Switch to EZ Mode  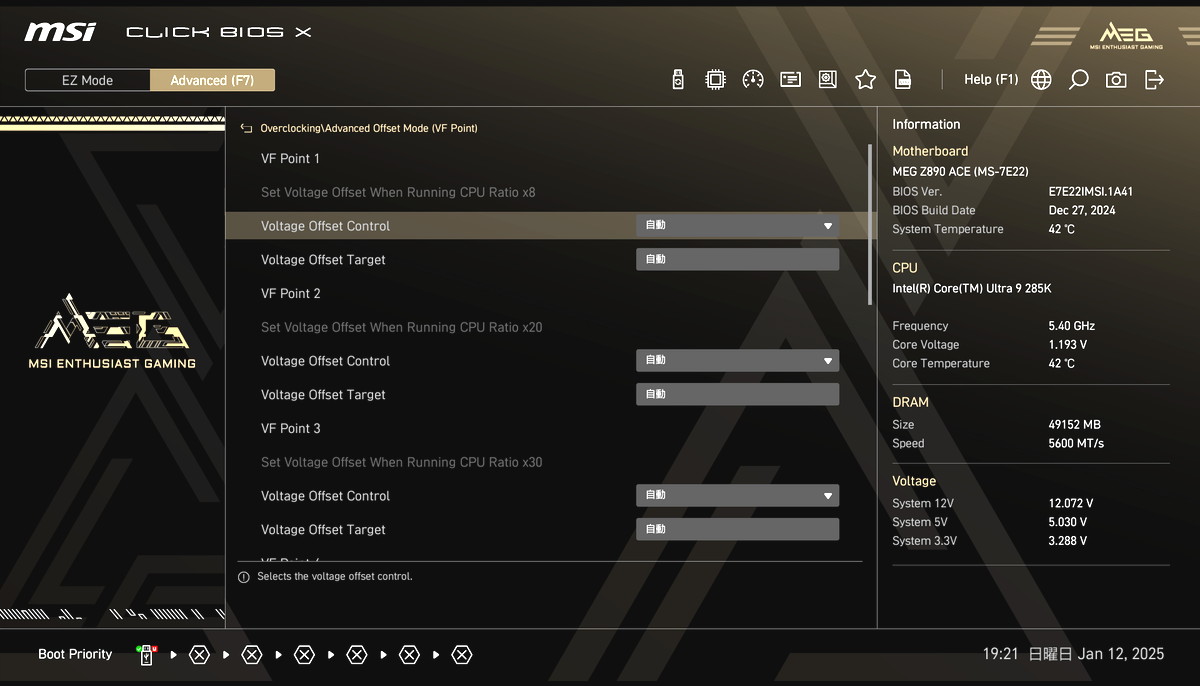pyautogui.click(x=88, y=80)
